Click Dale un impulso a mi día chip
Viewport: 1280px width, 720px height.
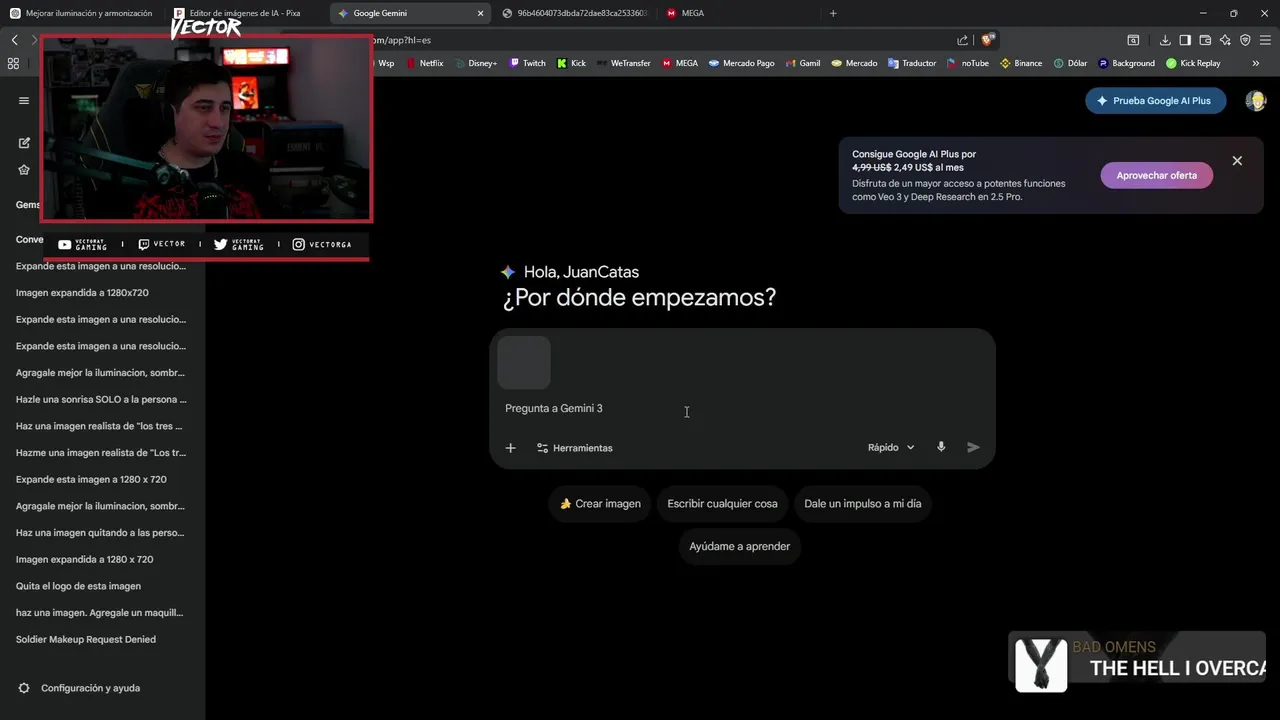point(862,503)
